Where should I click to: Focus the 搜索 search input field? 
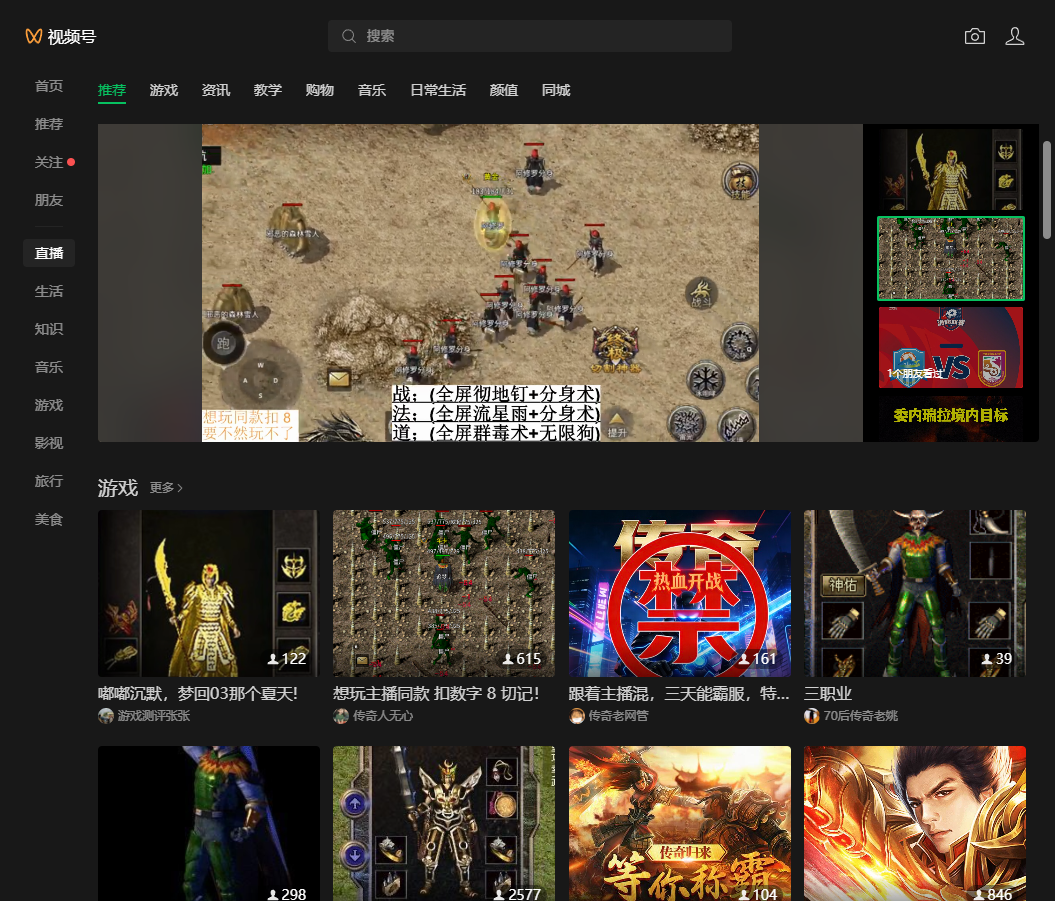tap(530, 36)
